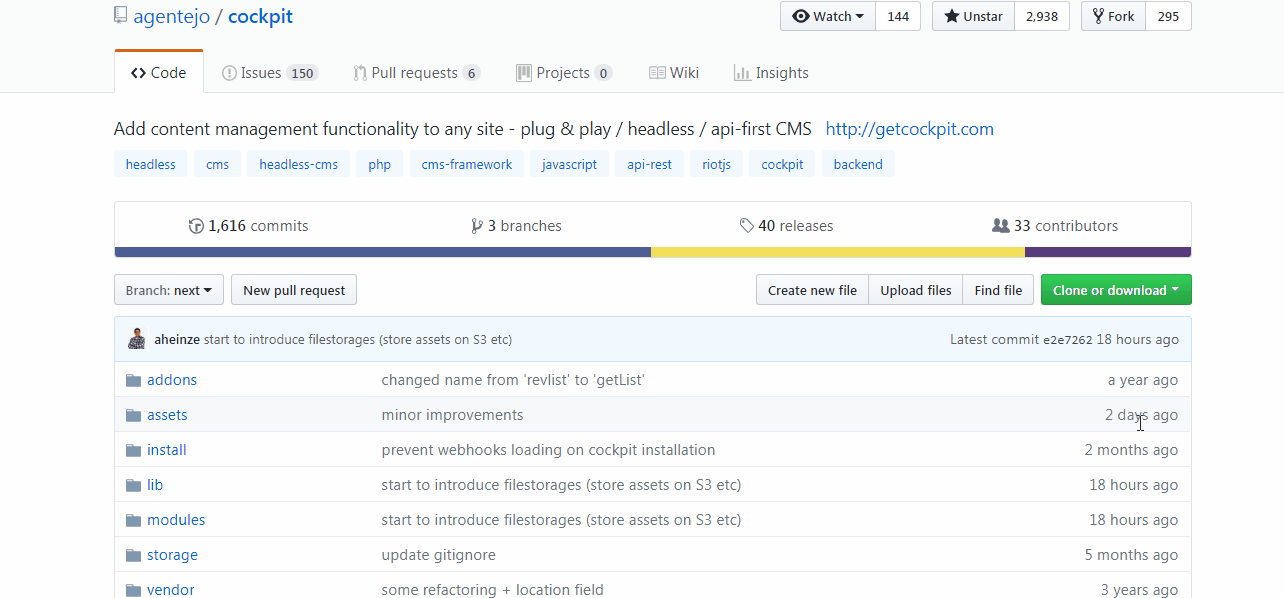The width and height of the screenshot is (1284, 598).
Task: Click the New pull request button
Action: 294,290
